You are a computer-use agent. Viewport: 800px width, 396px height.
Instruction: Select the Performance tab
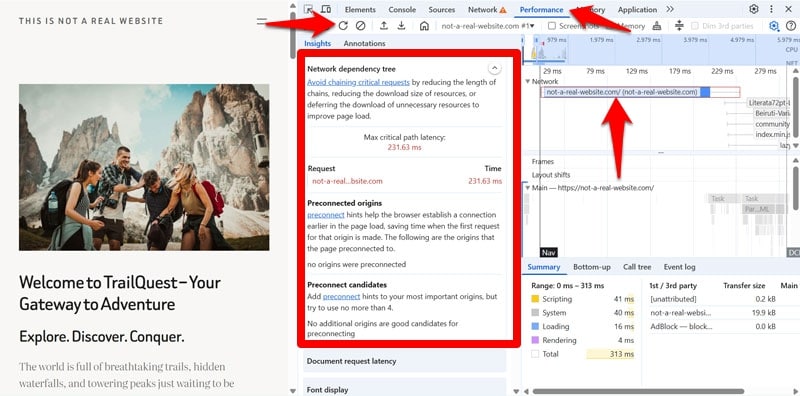coord(541,9)
